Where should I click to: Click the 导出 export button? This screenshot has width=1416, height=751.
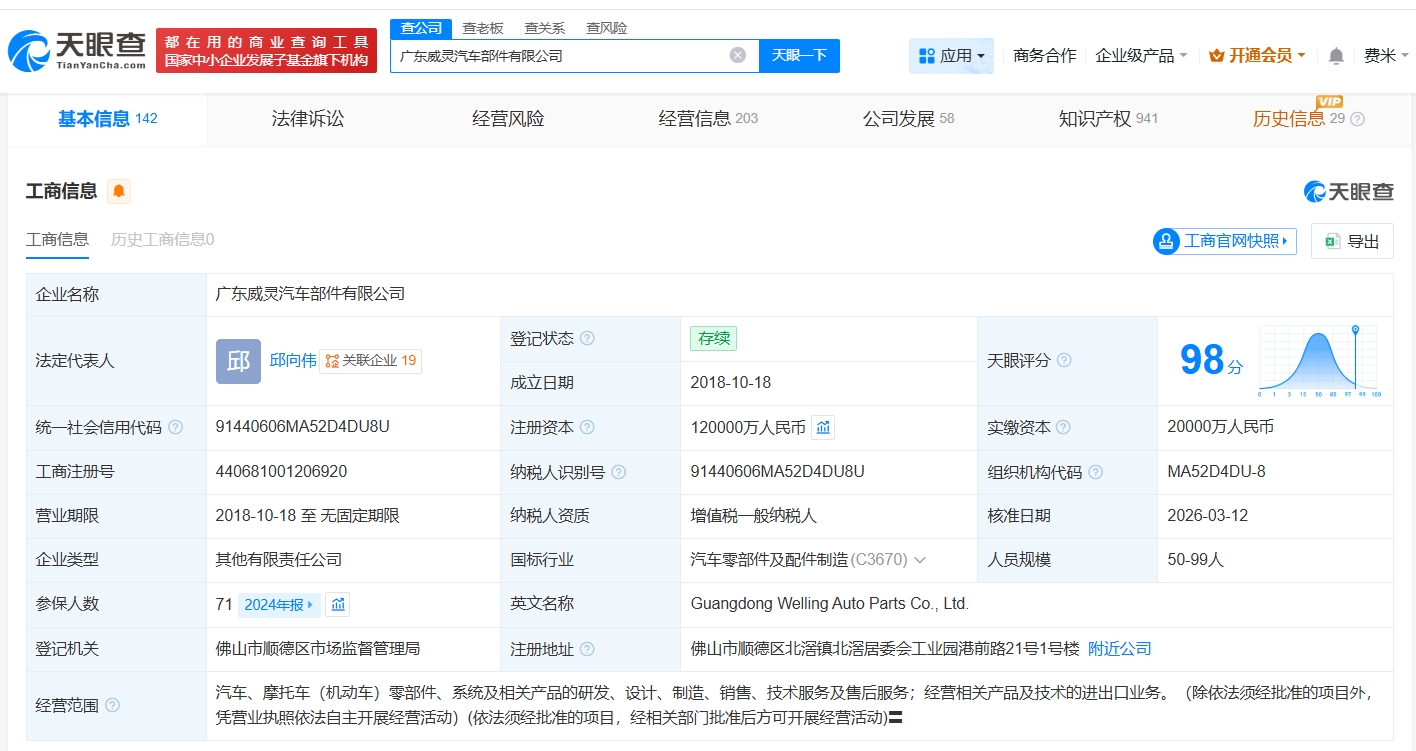pyautogui.click(x=1352, y=241)
